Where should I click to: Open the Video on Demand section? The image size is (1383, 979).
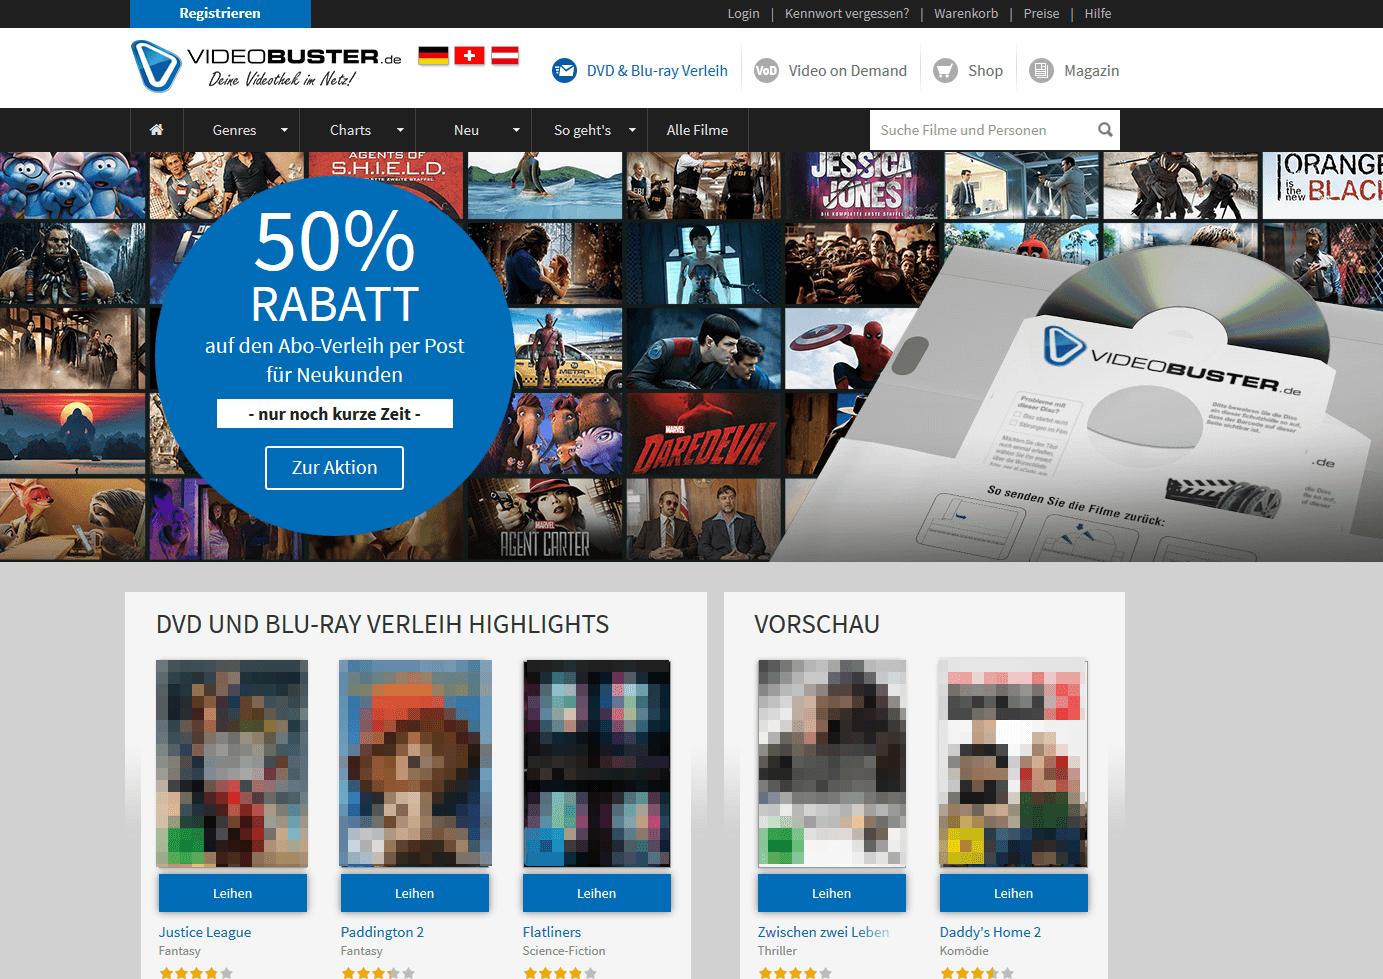847,71
